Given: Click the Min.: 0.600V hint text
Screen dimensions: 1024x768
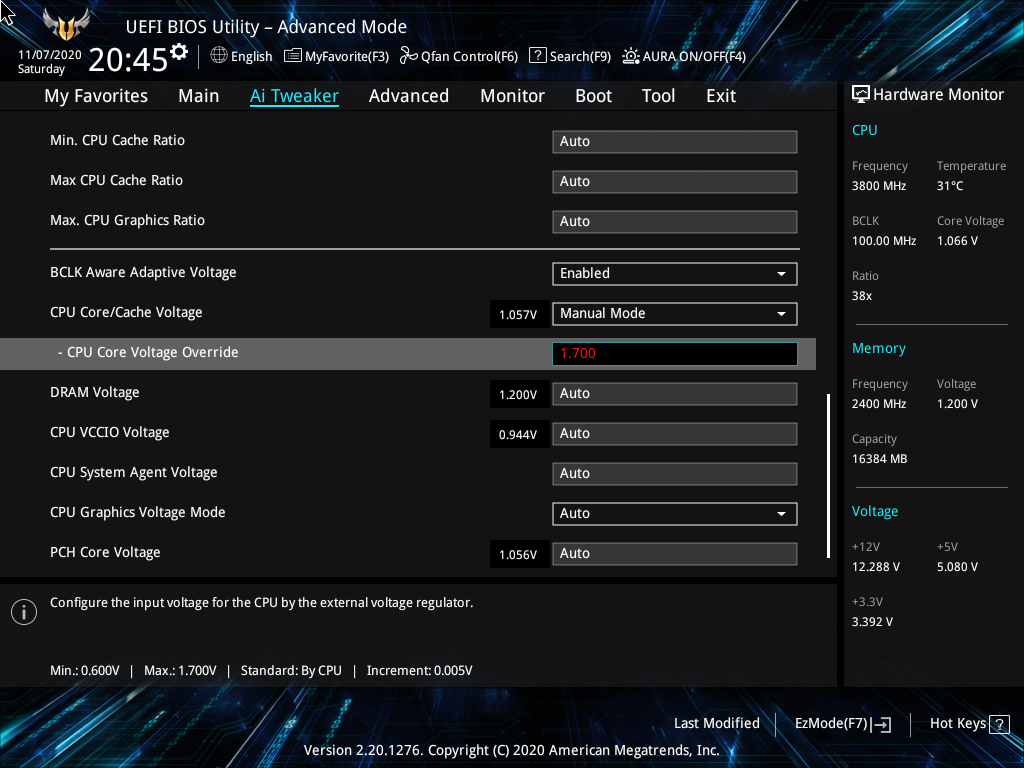Looking at the screenshot, I should (85, 671).
